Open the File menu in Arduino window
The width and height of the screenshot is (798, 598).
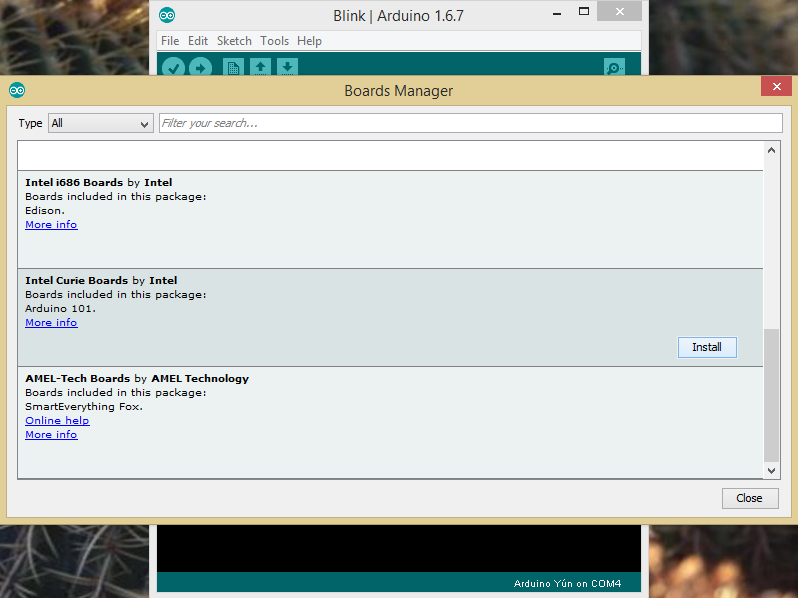[170, 41]
